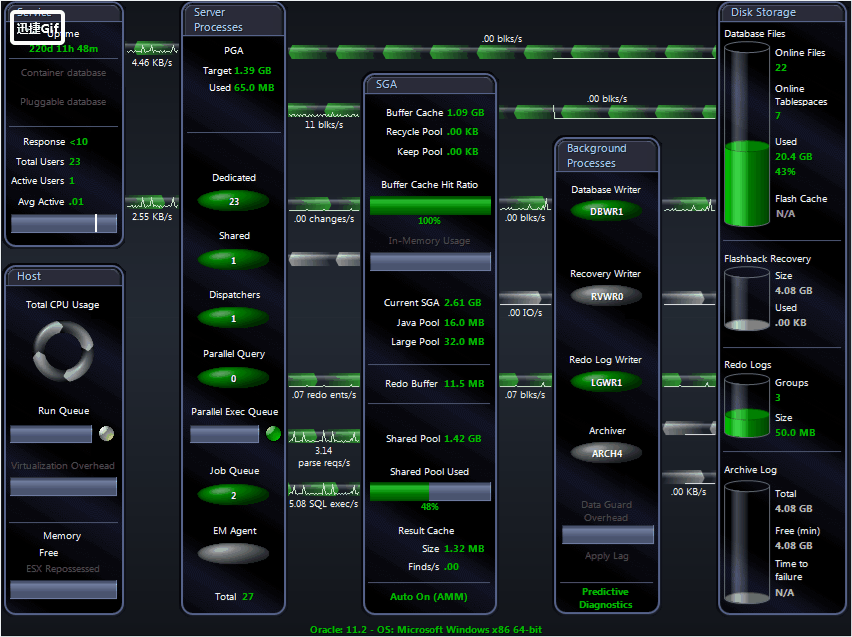Click the Dedicated server processes oval showing 23
Viewport: 852px width, 637px height.
tap(234, 201)
